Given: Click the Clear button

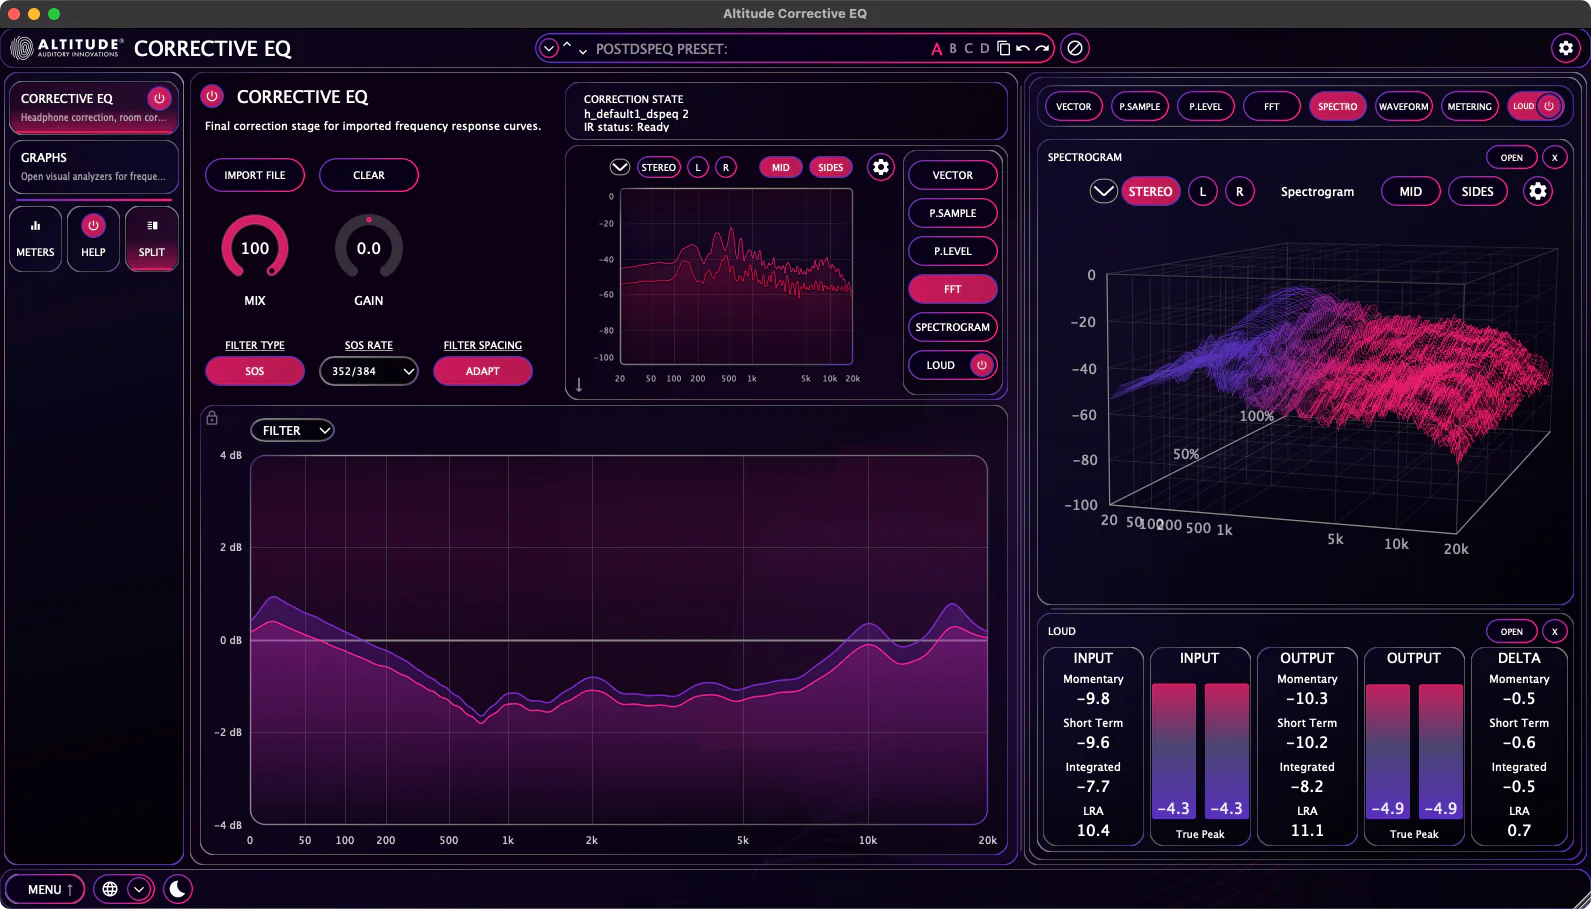Looking at the screenshot, I should pos(369,175).
